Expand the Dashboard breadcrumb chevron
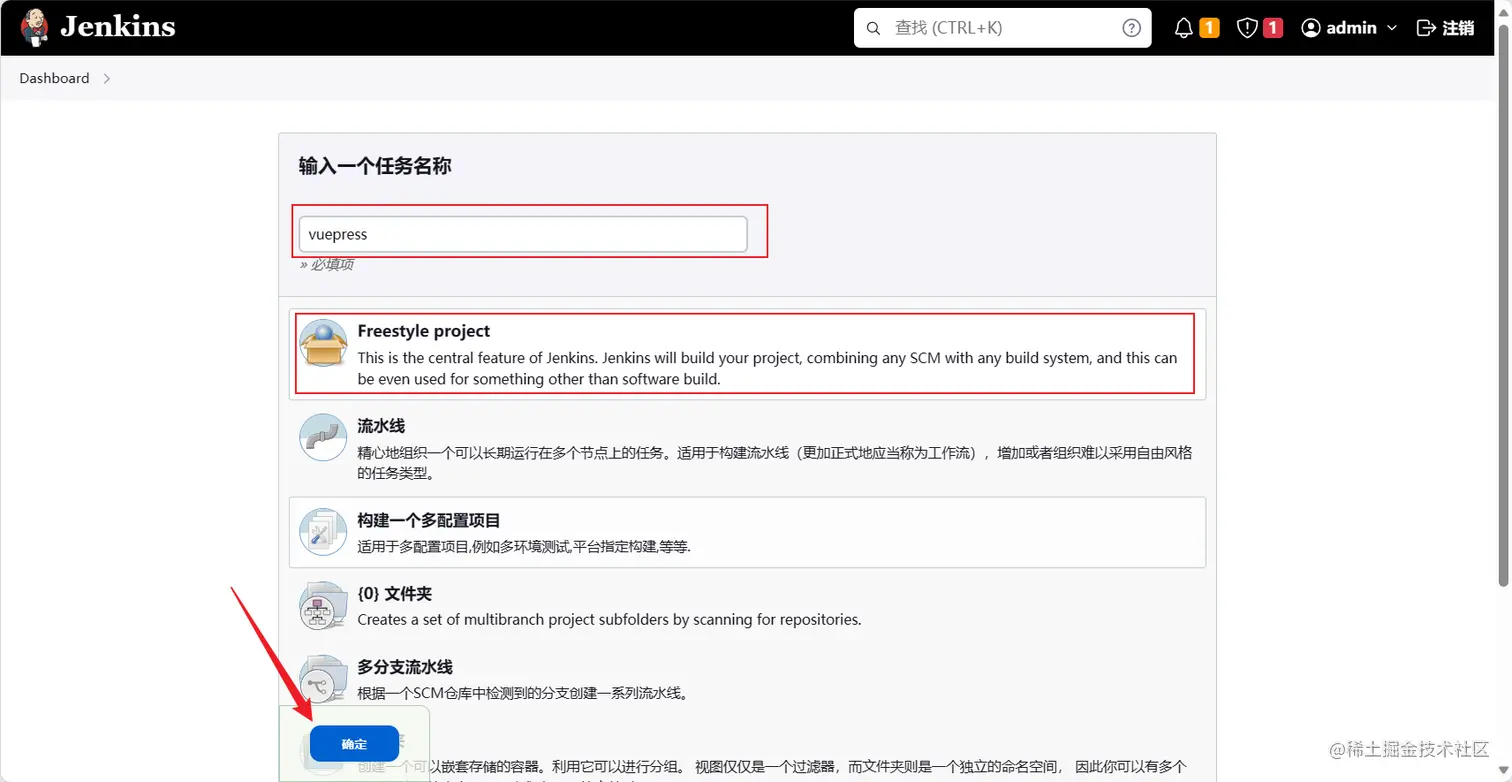This screenshot has width=1512, height=782. pos(106,78)
